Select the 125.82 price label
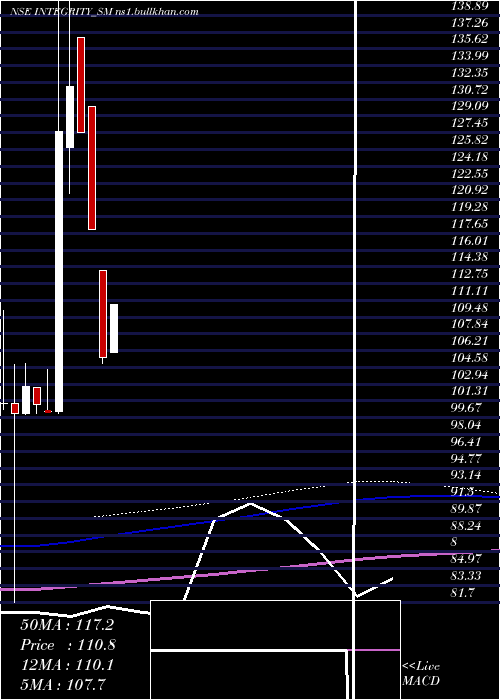Image resolution: width=500 pixels, height=700 pixels. 470,140
